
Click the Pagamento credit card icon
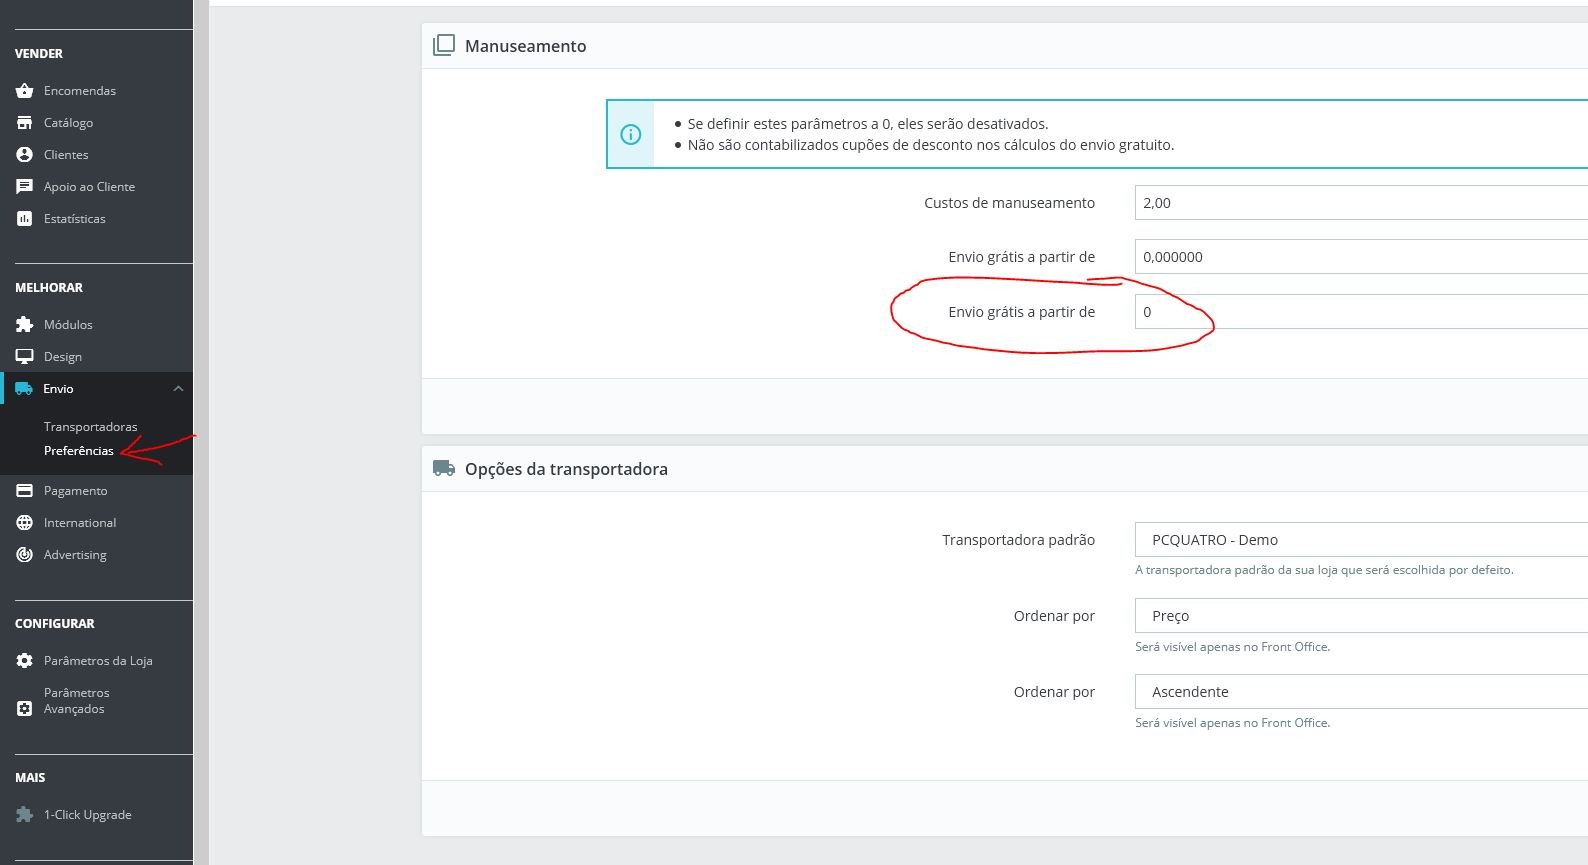coord(25,491)
